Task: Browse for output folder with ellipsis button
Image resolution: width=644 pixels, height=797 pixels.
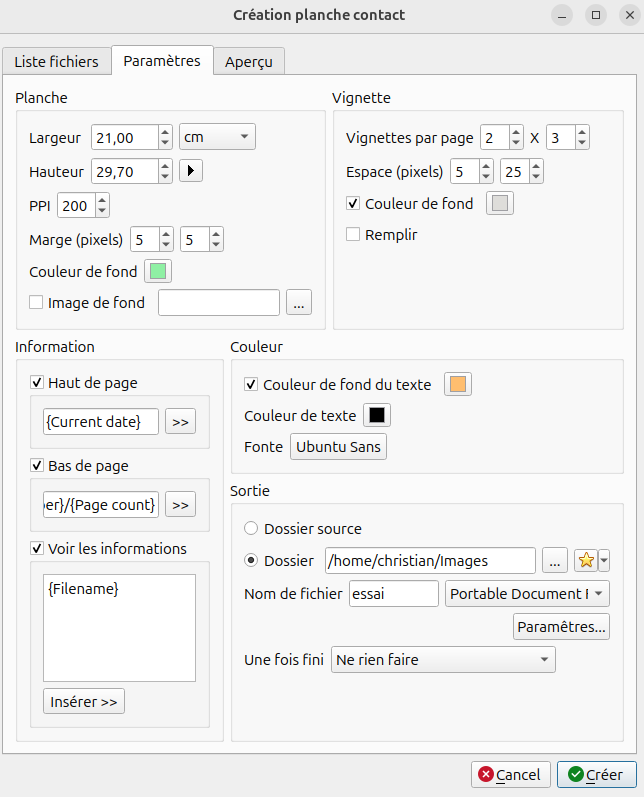Action: pyautogui.click(x=555, y=560)
